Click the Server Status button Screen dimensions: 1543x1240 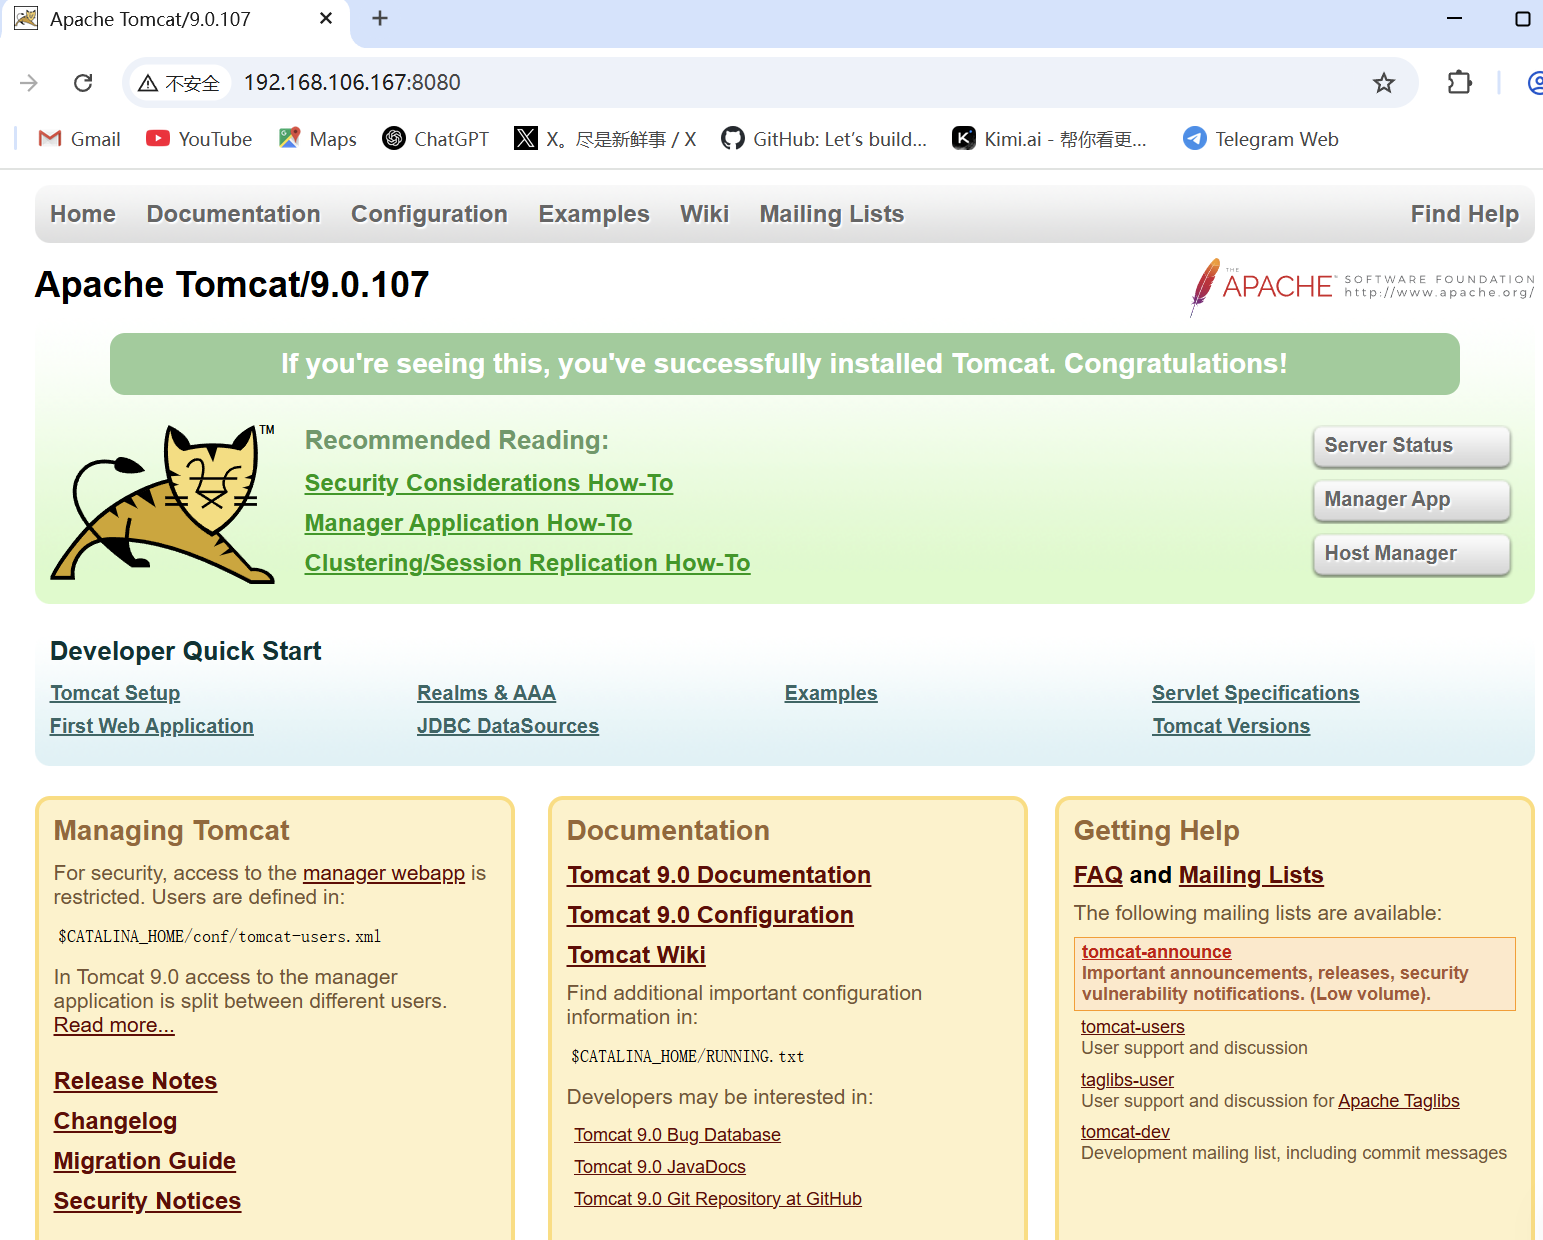(1411, 446)
